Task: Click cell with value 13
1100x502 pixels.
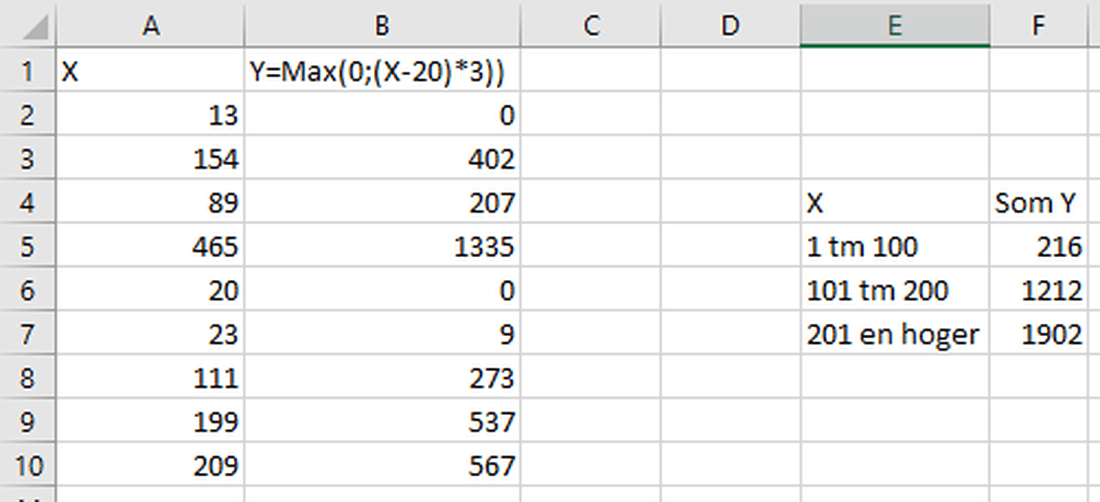Action: pyautogui.click(x=150, y=114)
